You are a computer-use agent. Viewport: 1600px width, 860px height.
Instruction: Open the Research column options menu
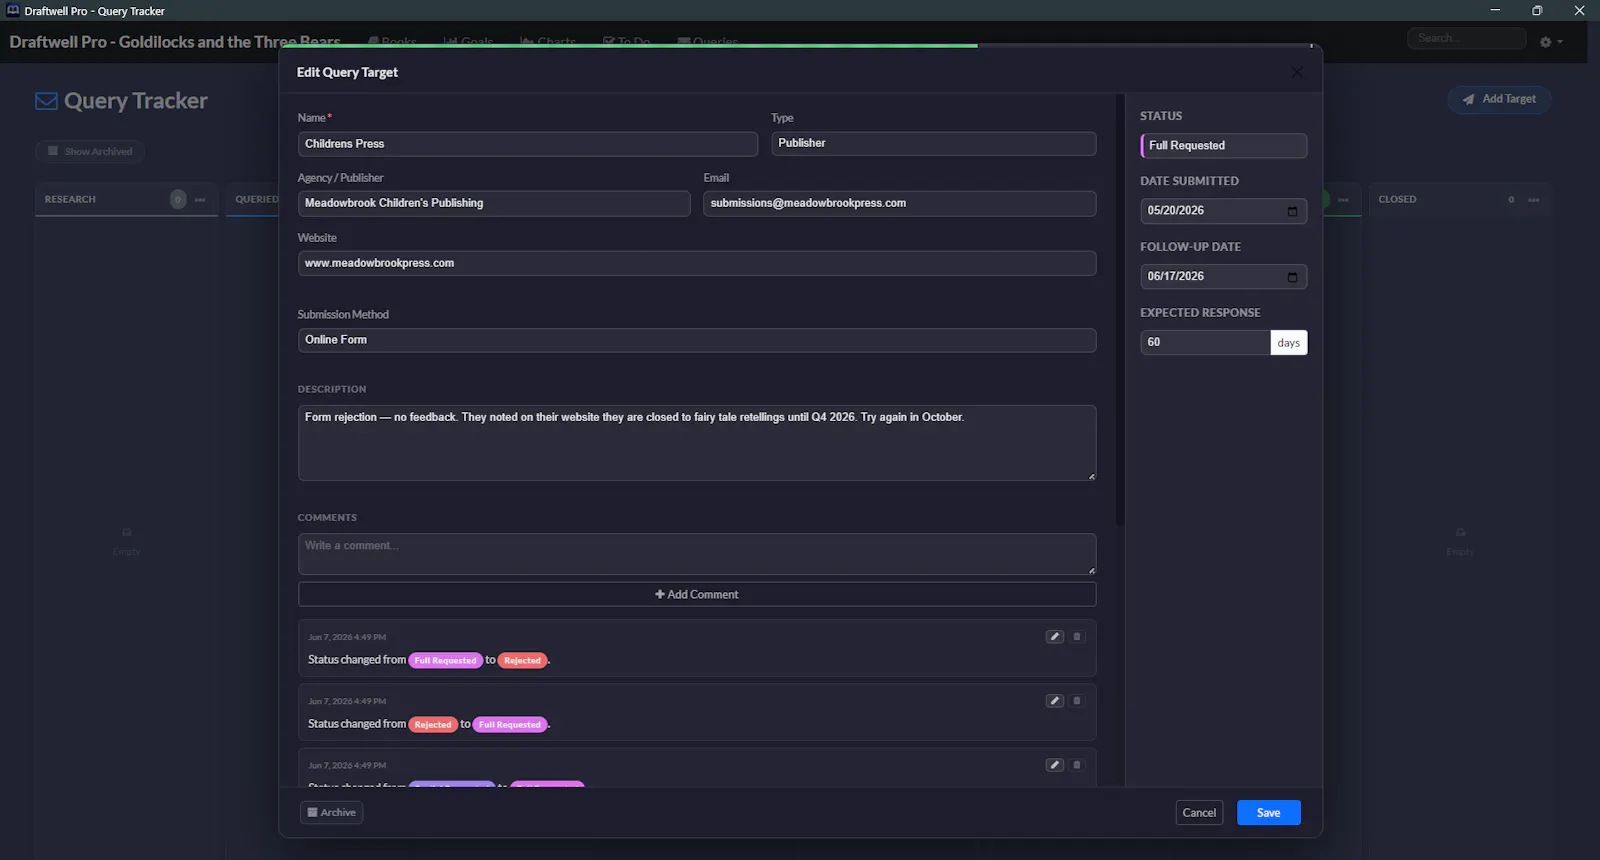pos(200,200)
